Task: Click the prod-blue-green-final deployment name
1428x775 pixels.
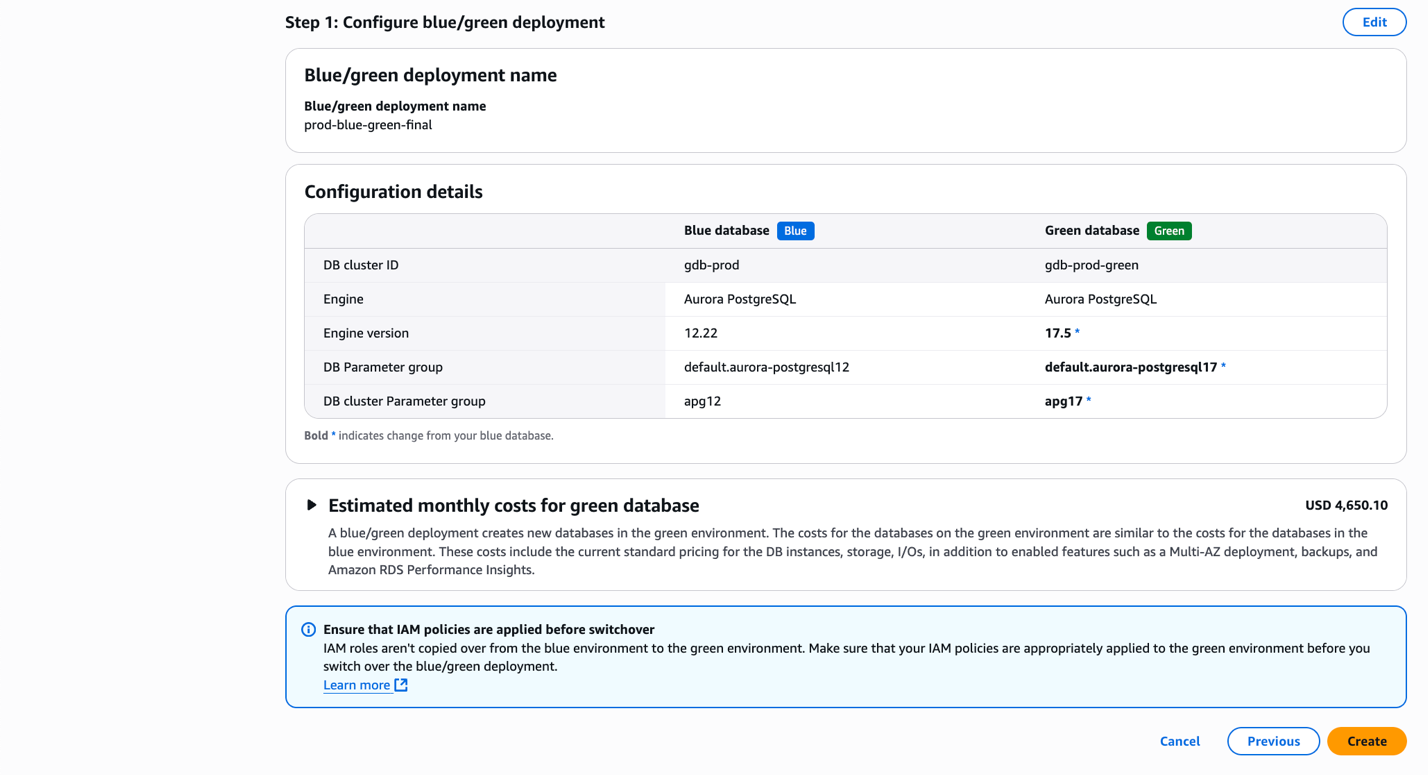Action: (368, 125)
